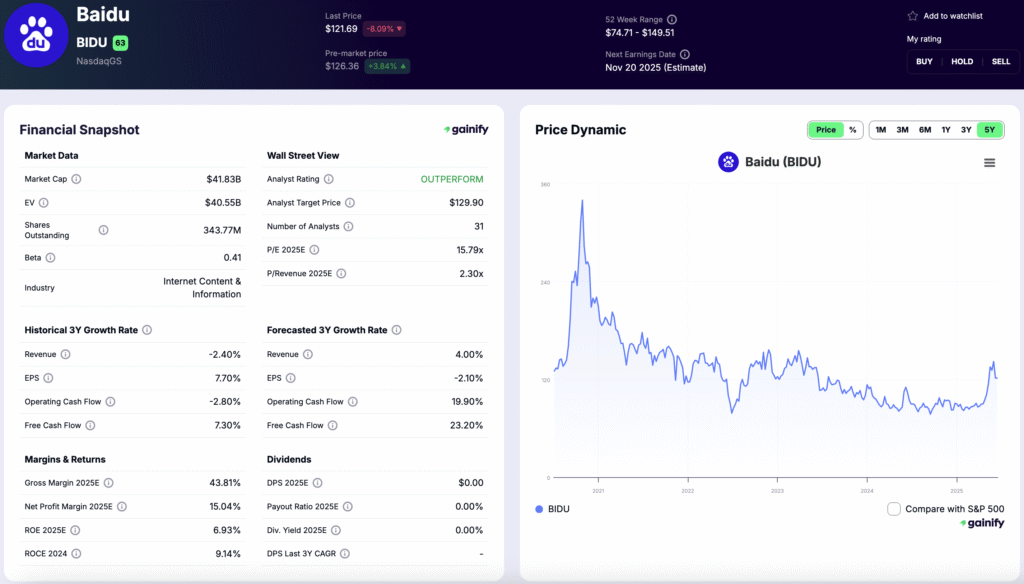The image size is (1024, 584).
Task: Click the info icon beside Historical 3Y Growth Rate
Action: (x=147, y=330)
